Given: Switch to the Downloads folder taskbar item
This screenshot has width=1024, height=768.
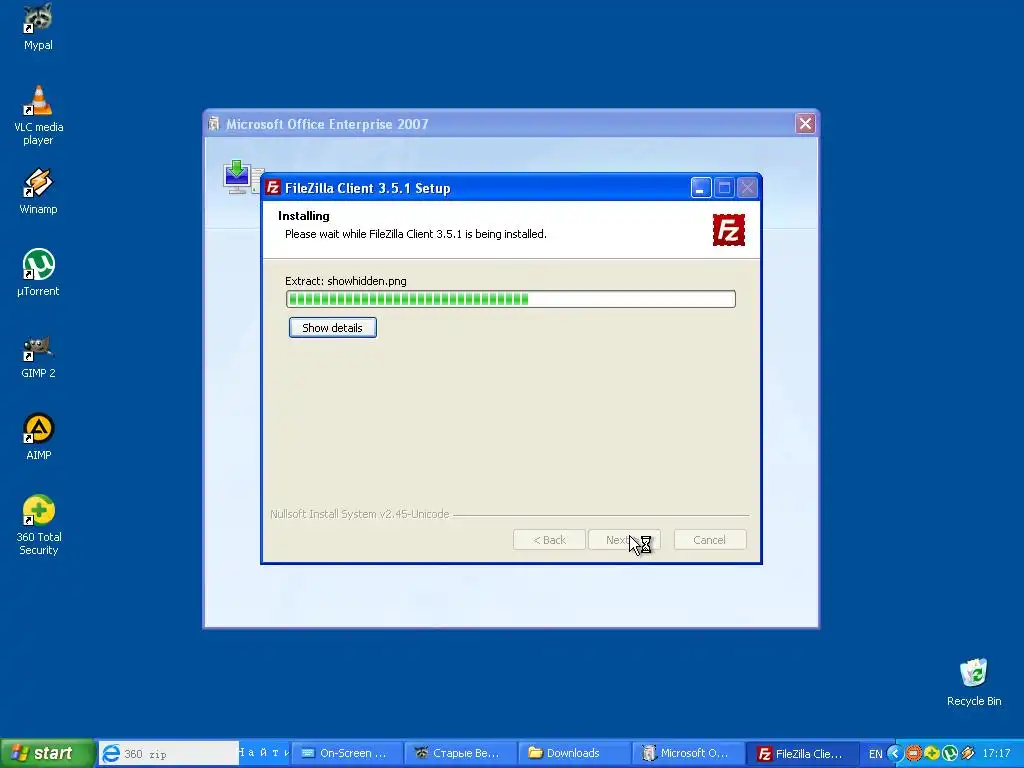Looking at the screenshot, I should (573, 754).
